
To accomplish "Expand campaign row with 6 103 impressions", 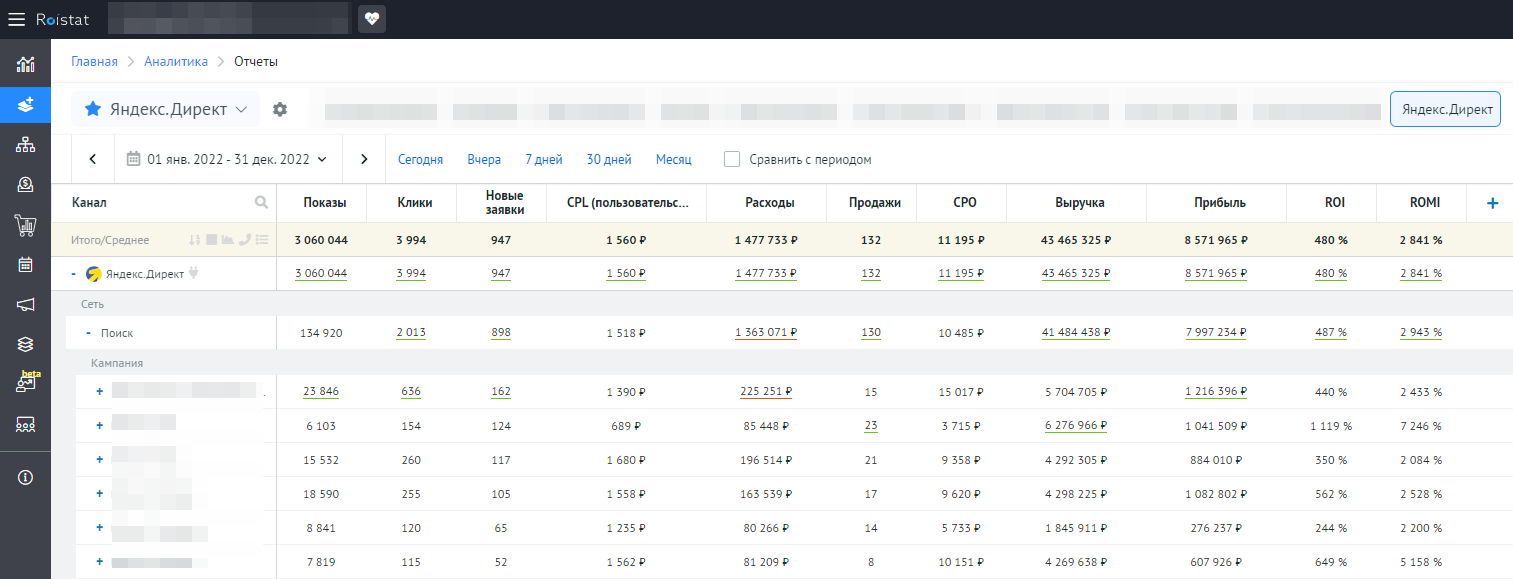I will click(x=99, y=425).
